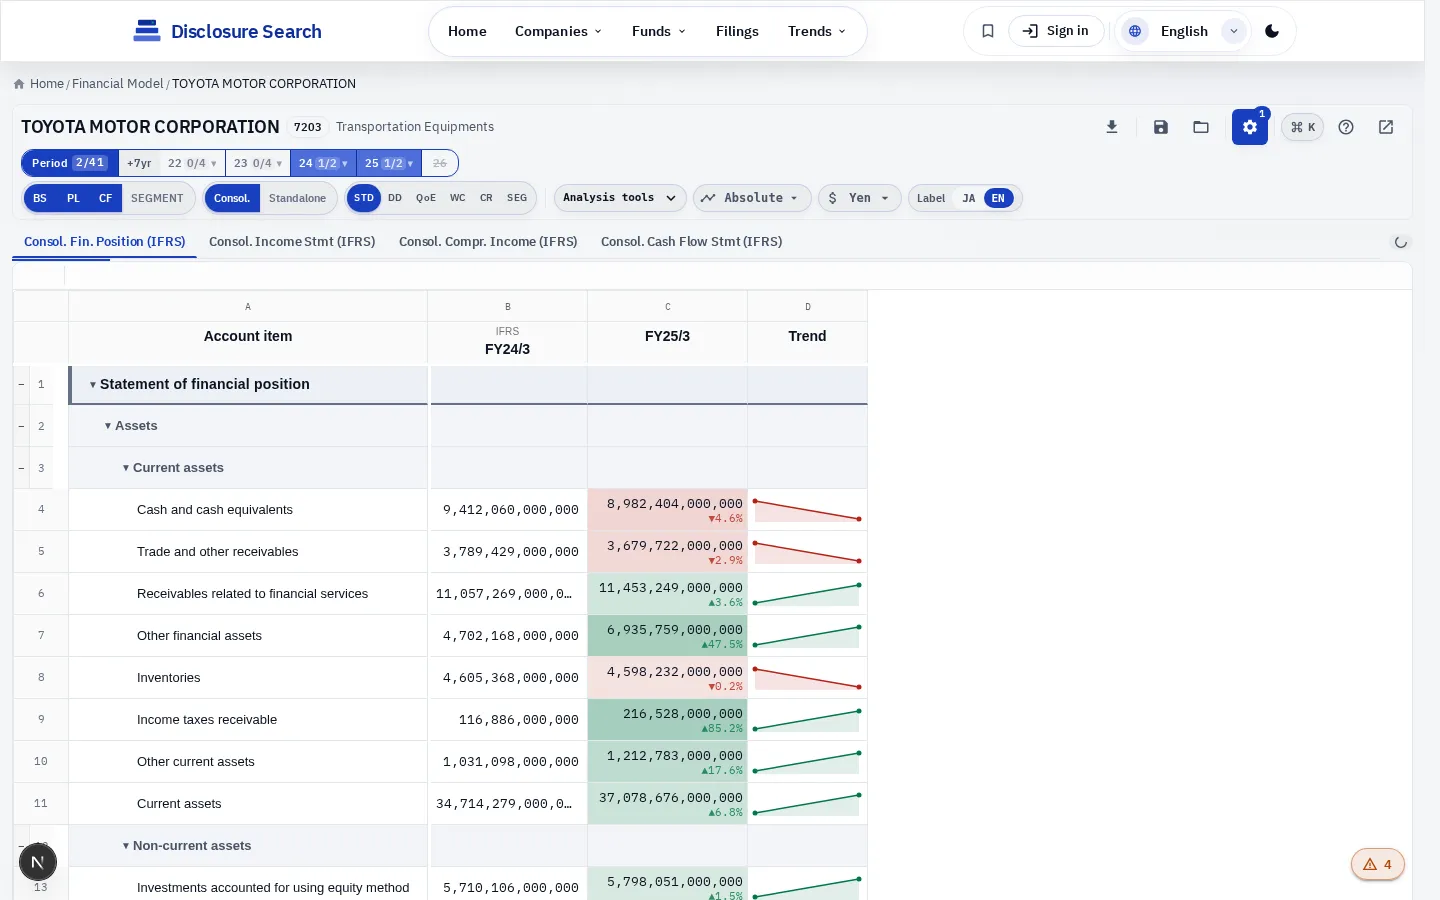Click the refresh spinner icon near tabs
The image size is (1440, 900).
pyautogui.click(x=1401, y=242)
